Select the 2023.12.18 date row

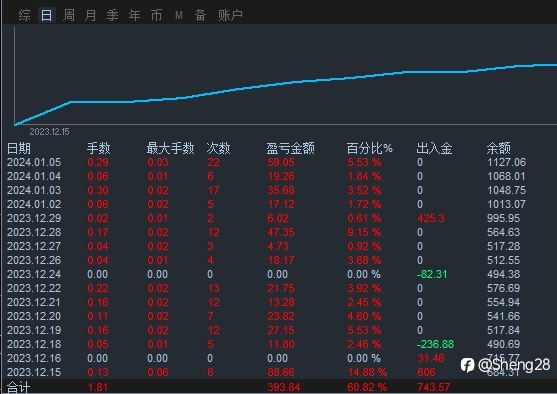(34, 344)
